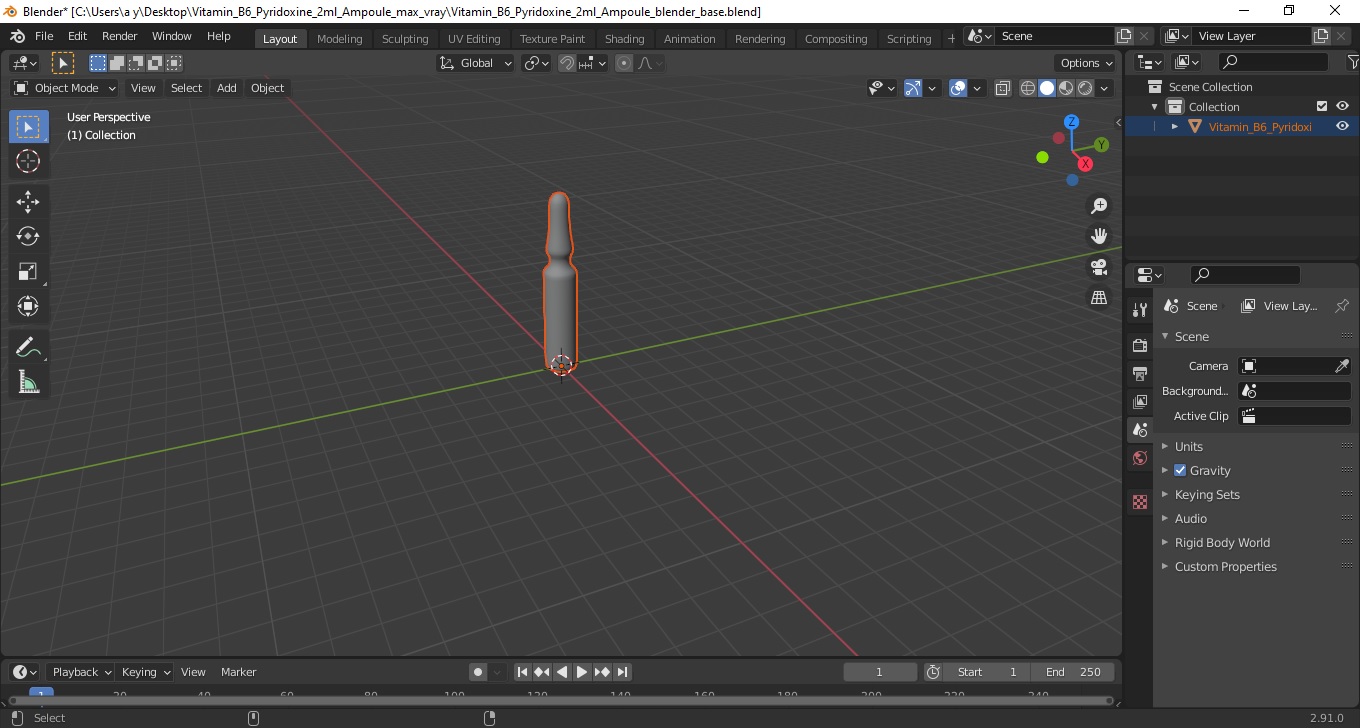Click the End frame field
The height and width of the screenshot is (728, 1360).
coord(1073,672)
